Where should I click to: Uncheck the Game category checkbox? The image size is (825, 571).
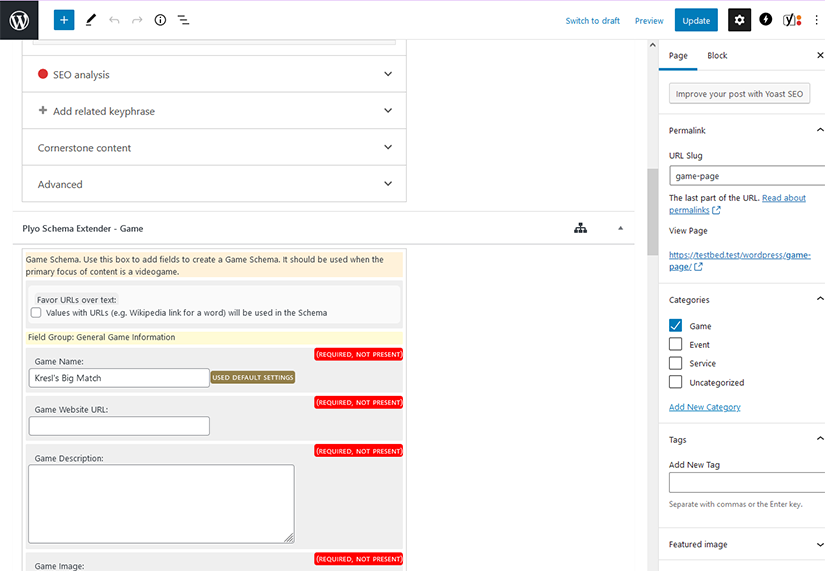click(676, 326)
